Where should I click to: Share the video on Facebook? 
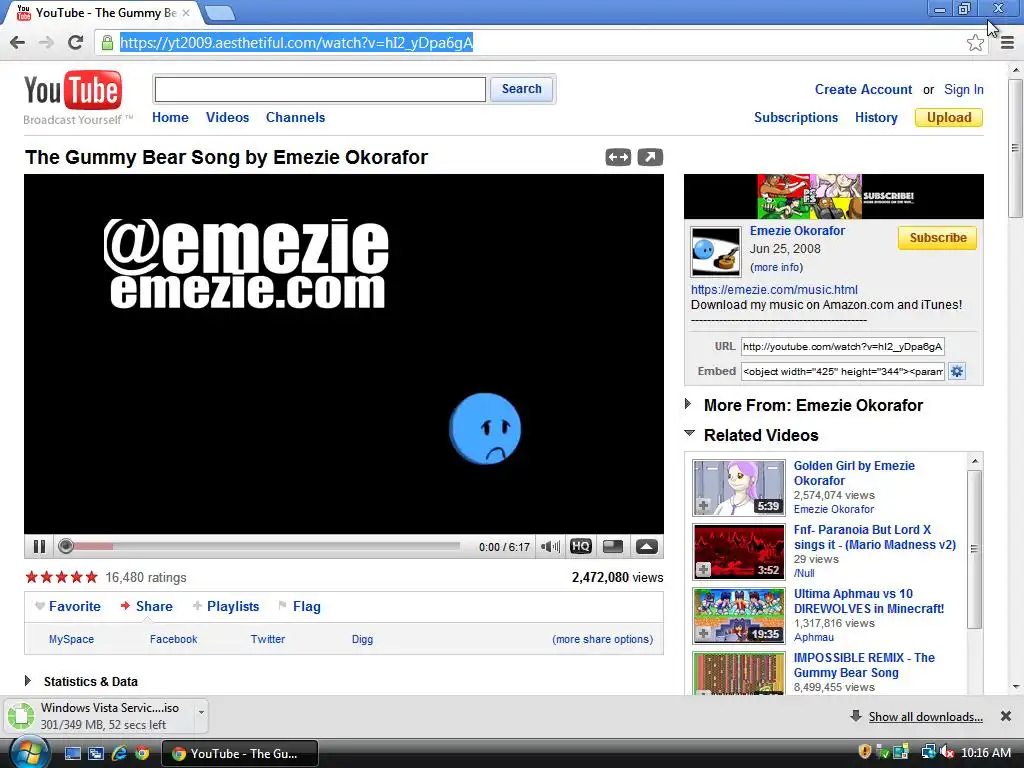click(x=173, y=639)
